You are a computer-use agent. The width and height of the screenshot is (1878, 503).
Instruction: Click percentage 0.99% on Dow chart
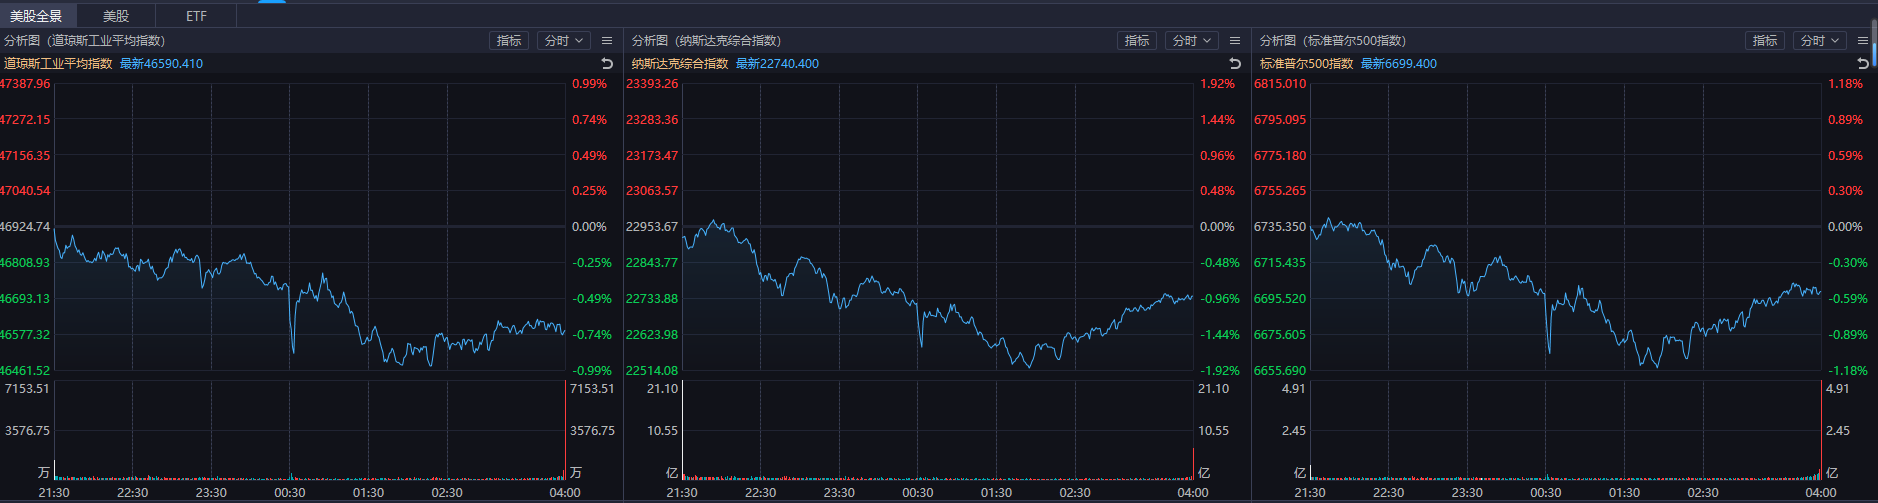(x=589, y=84)
